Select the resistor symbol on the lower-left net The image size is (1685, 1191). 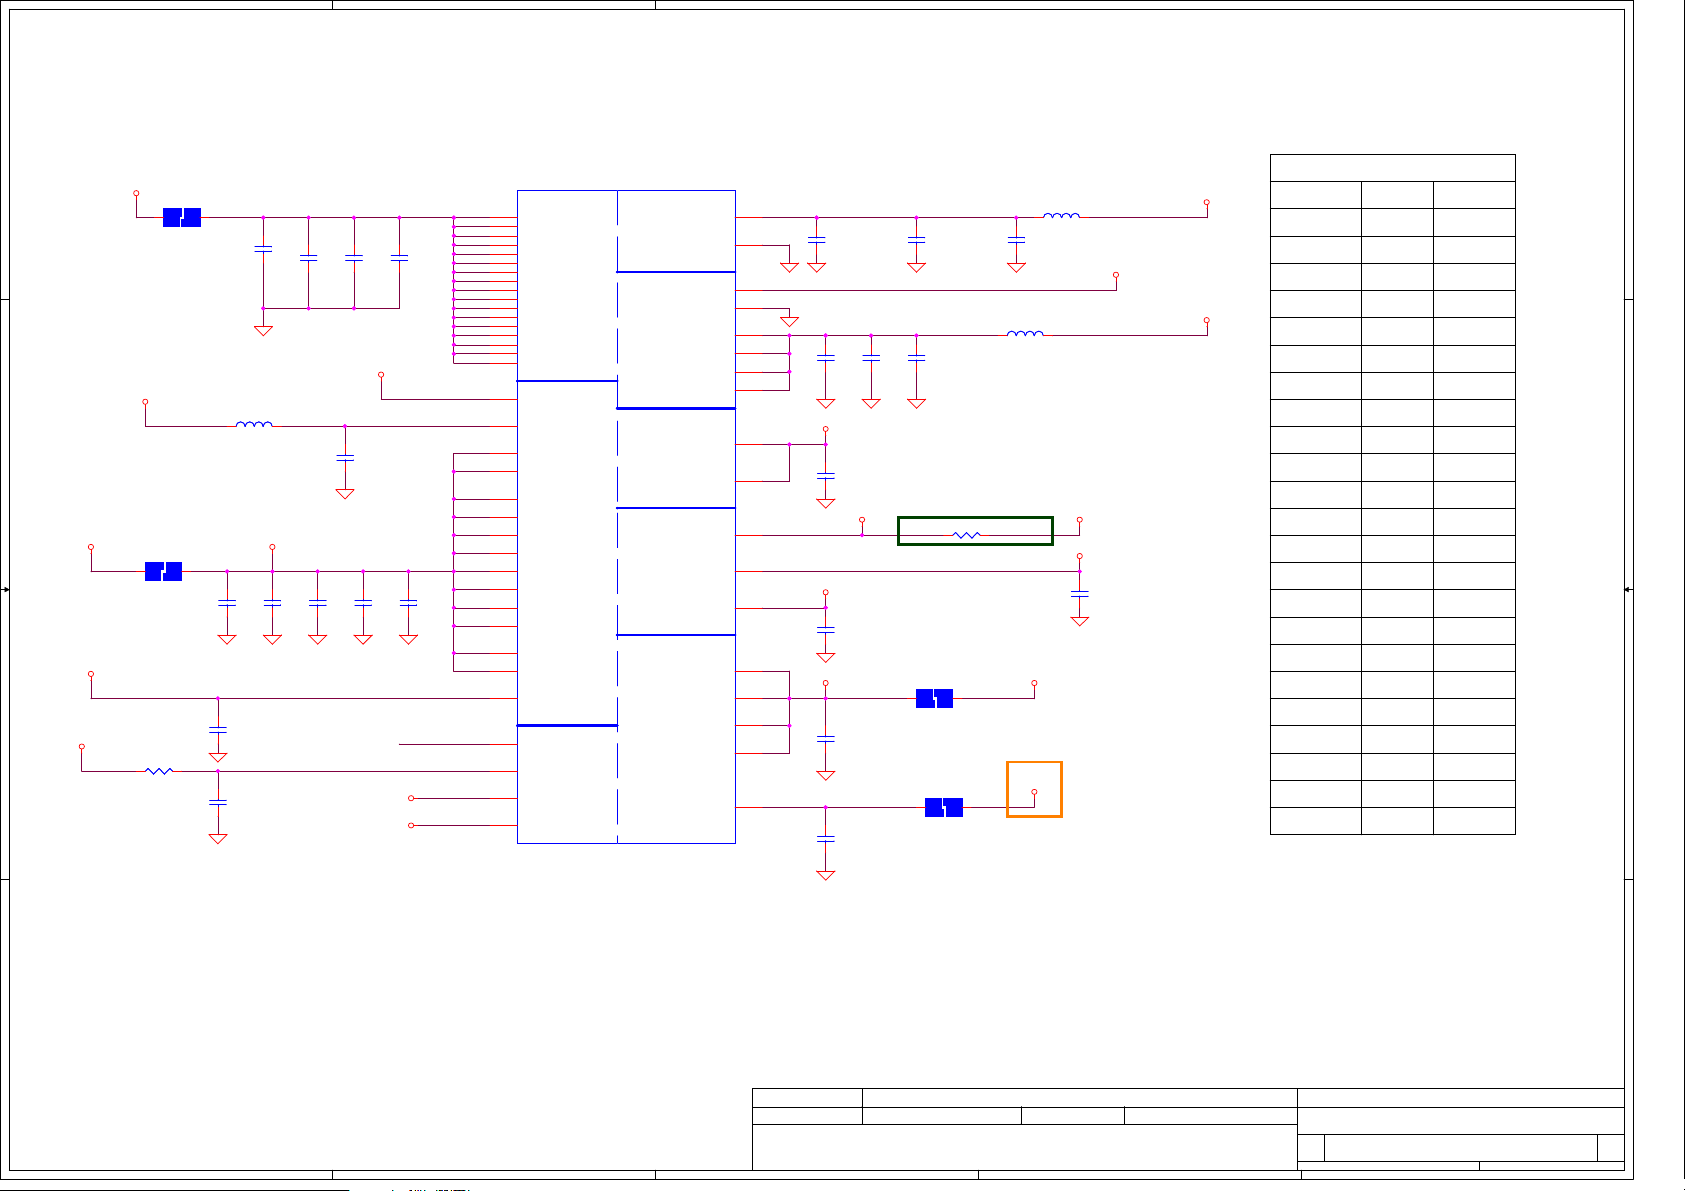(x=159, y=771)
